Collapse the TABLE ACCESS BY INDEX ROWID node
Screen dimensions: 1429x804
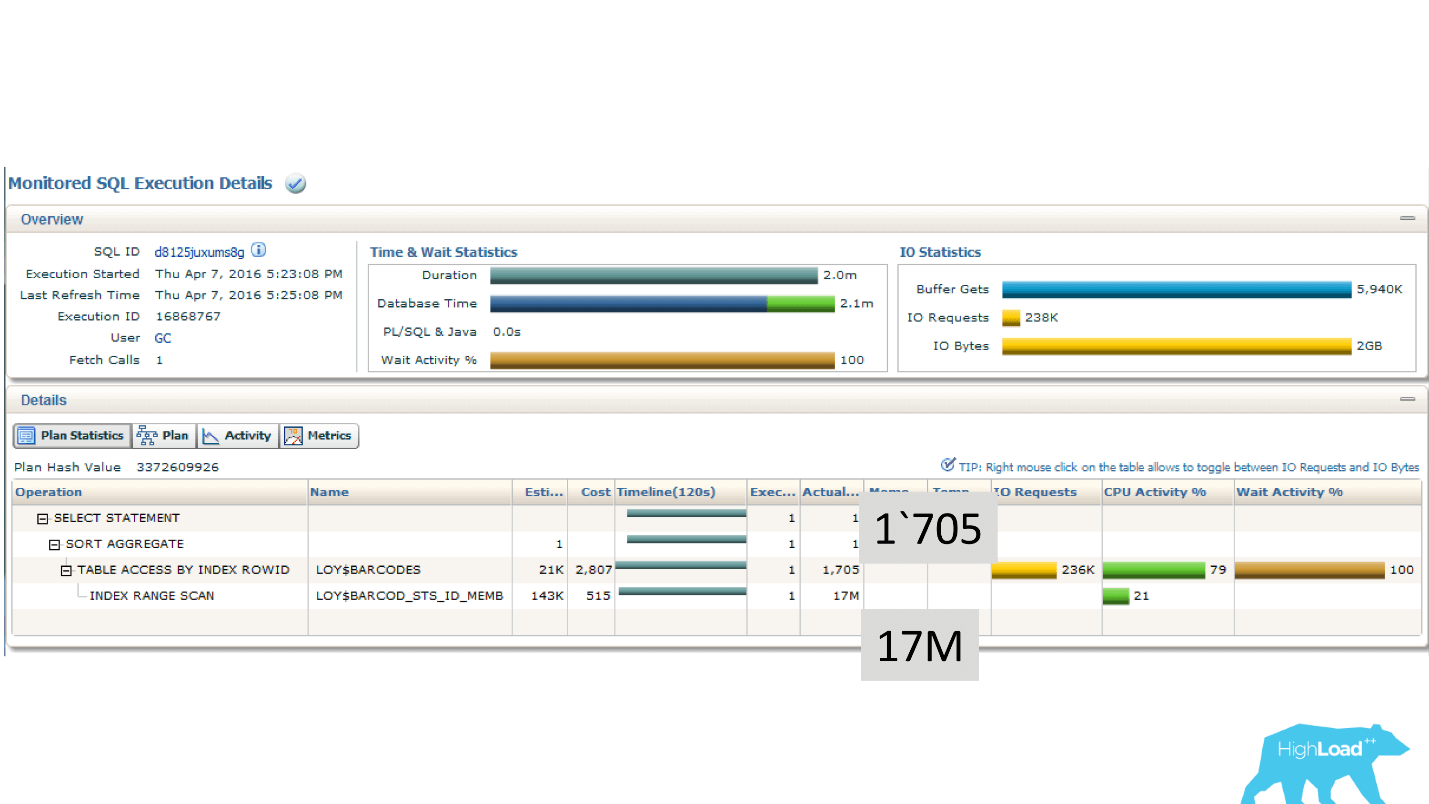pyautogui.click(x=67, y=570)
